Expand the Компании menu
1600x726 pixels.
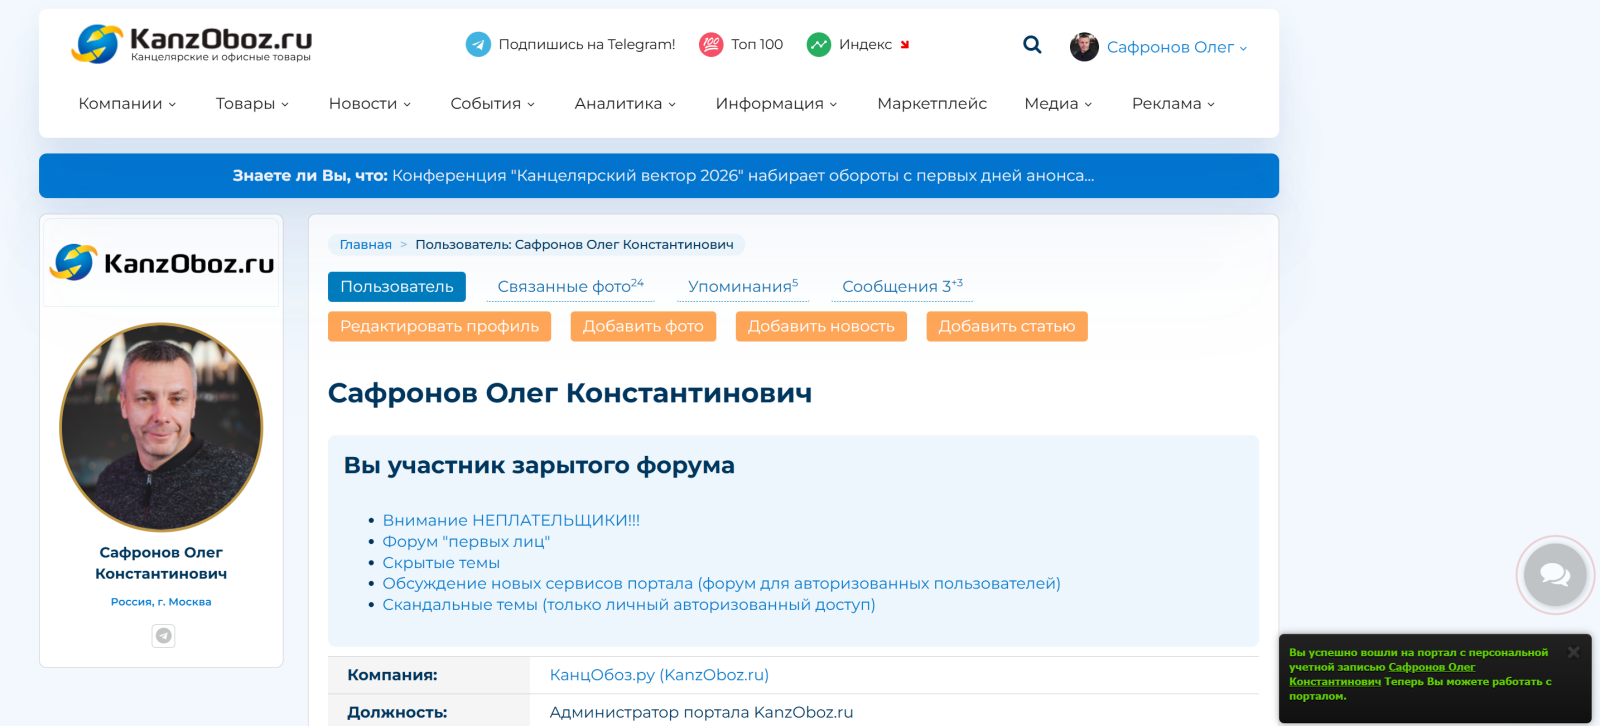pos(127,104)
